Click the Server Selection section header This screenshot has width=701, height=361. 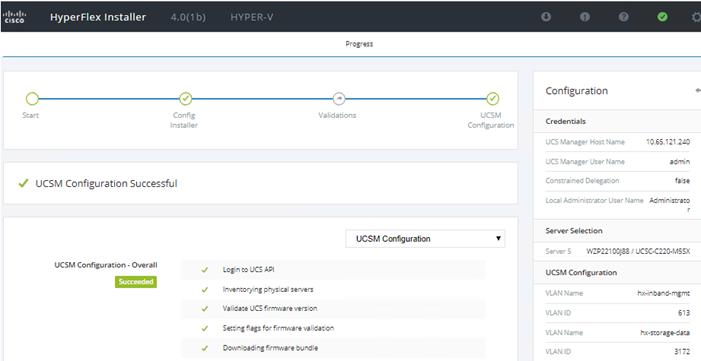click(x=574, y=231)
